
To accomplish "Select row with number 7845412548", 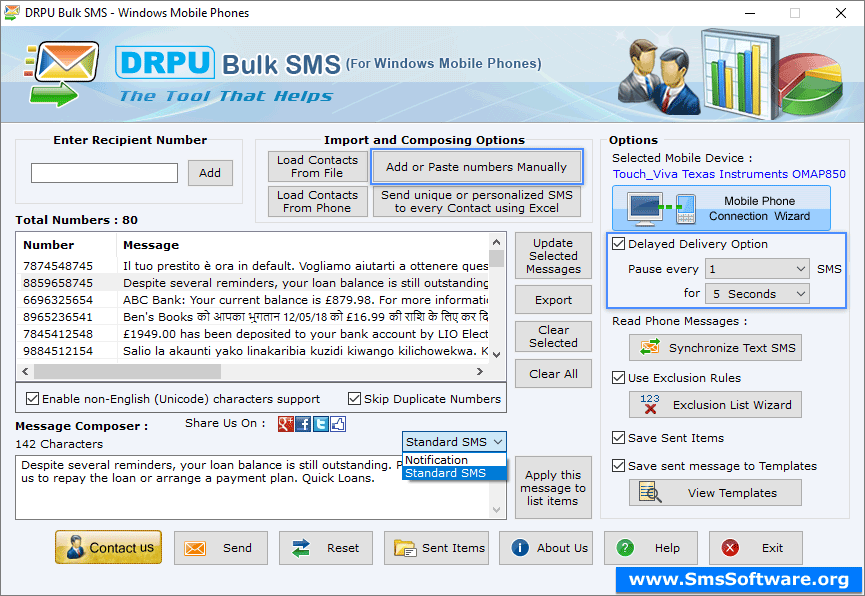I will click(x=253, y=334).
